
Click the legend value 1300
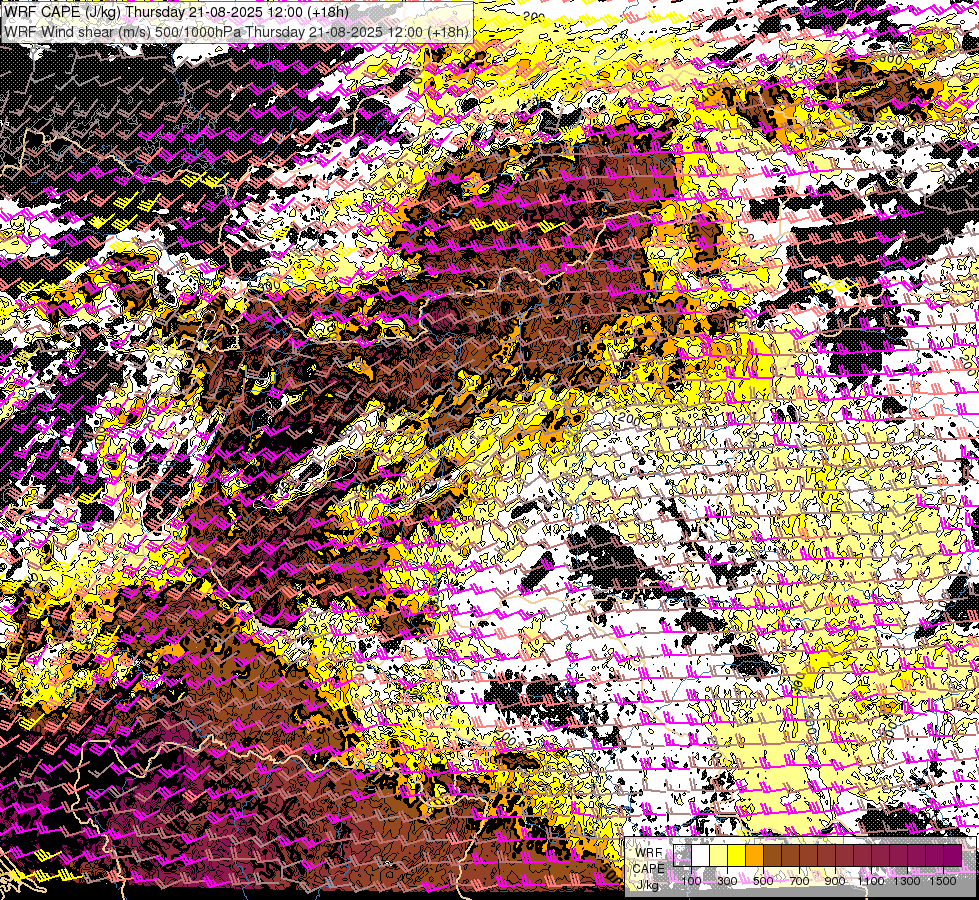pos(907,881)
